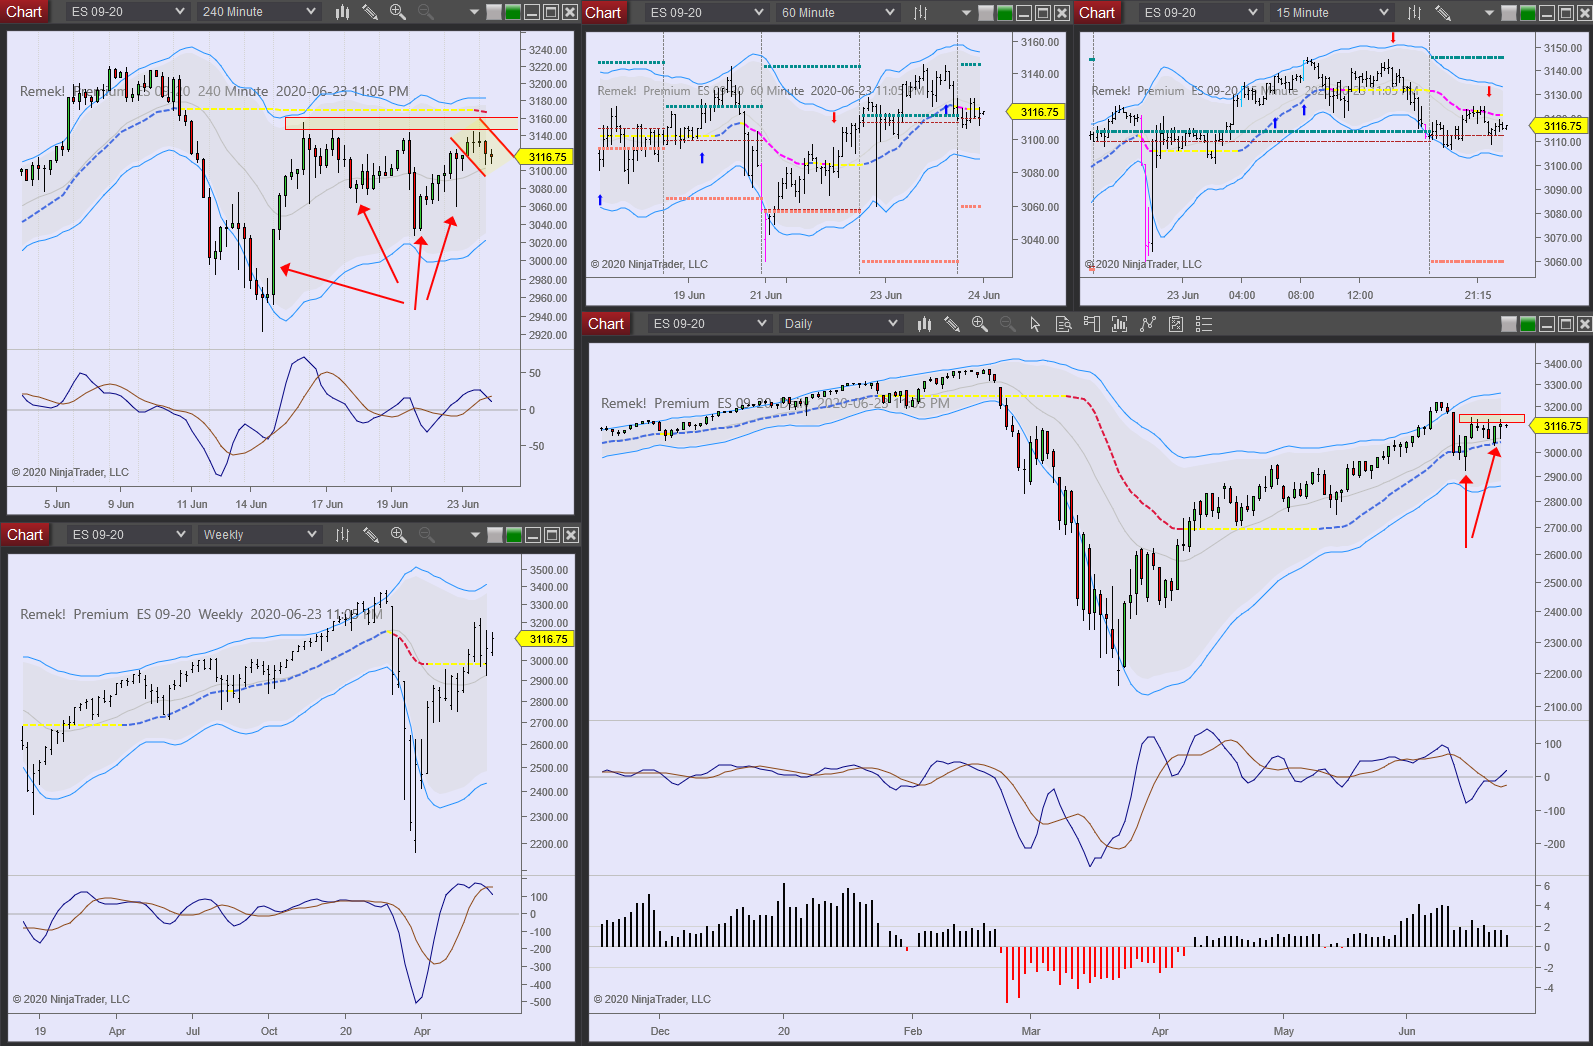This screenshot has height=1046, width=1593.
Task: Expand toolbar overflow arrow in 240 Minute chart
Action: coord(474,12)
